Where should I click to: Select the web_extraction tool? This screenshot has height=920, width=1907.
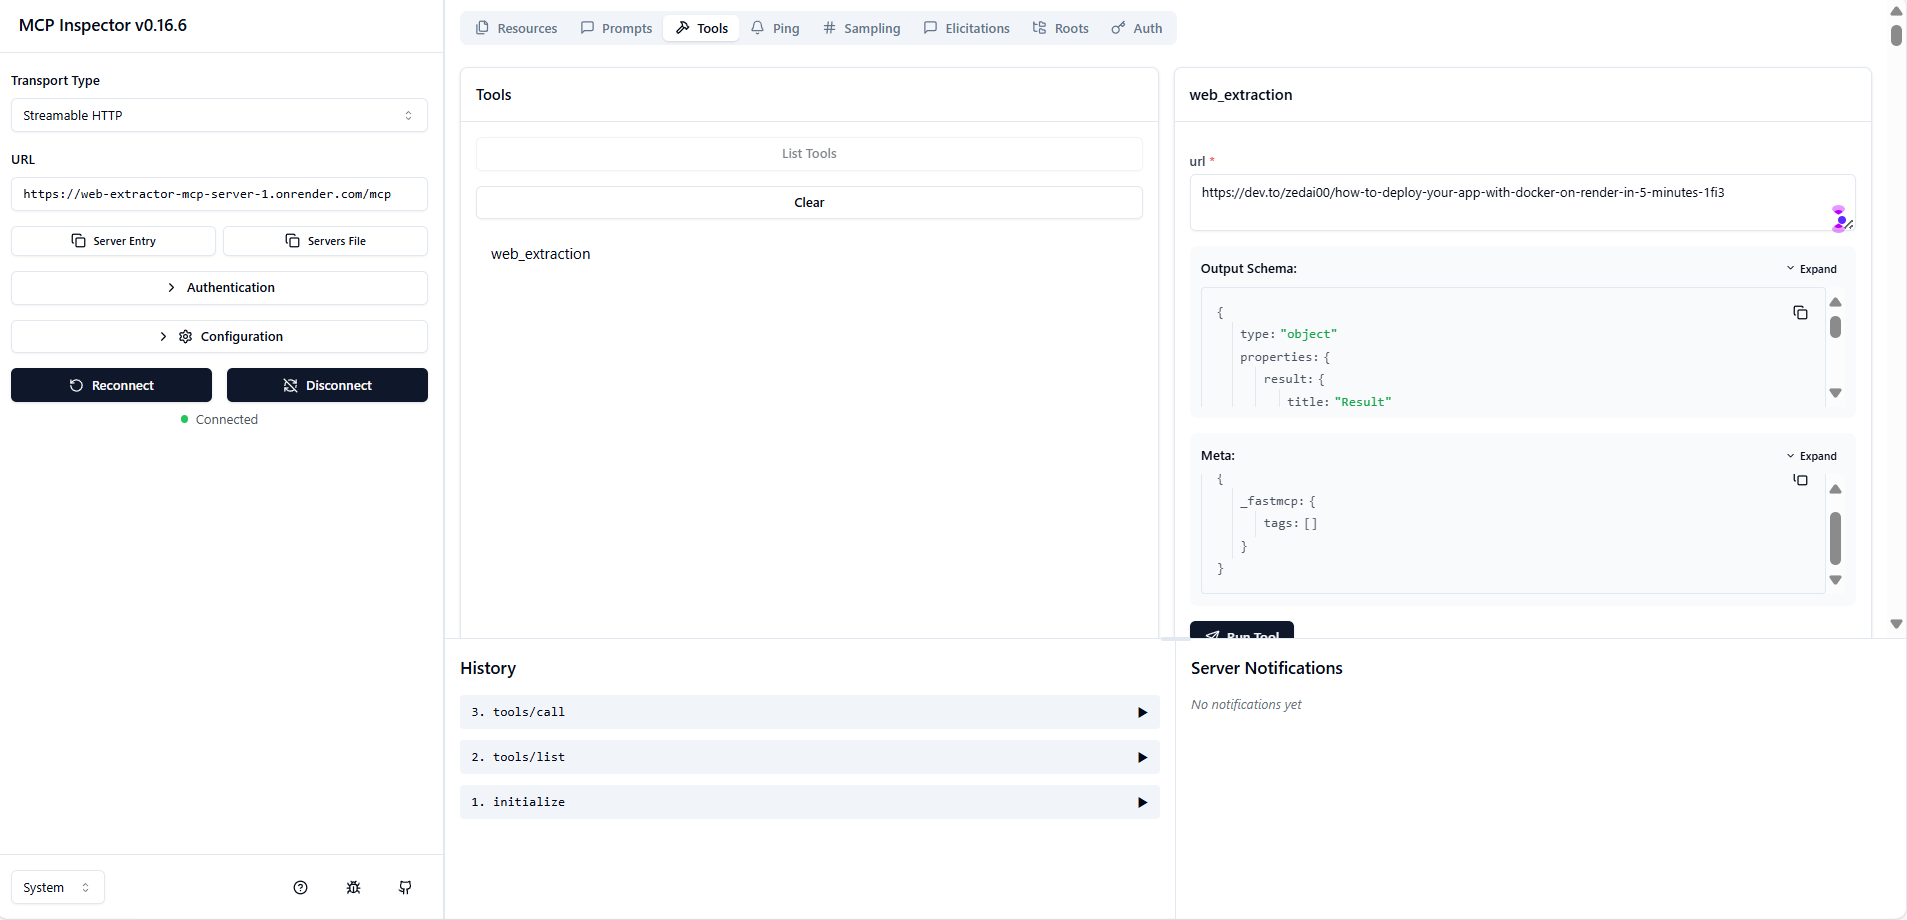click(x=540, y=254)
